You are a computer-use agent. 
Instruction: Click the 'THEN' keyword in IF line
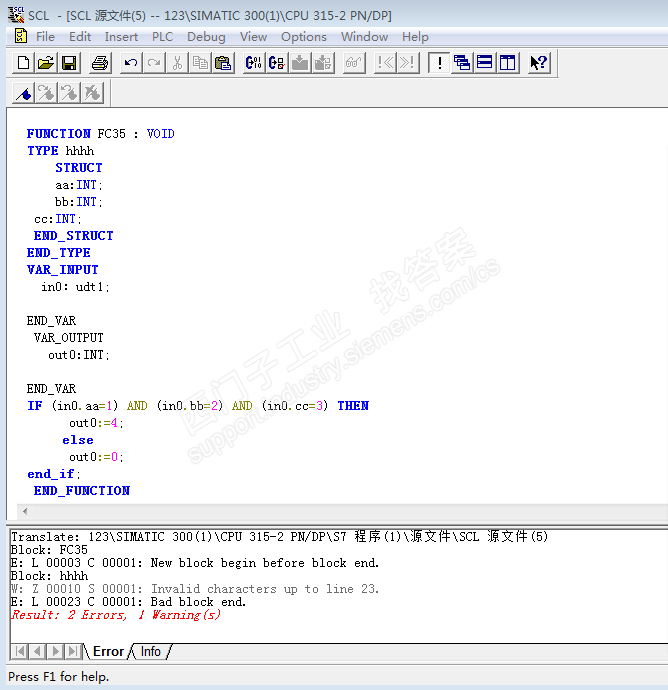(353, 406)
